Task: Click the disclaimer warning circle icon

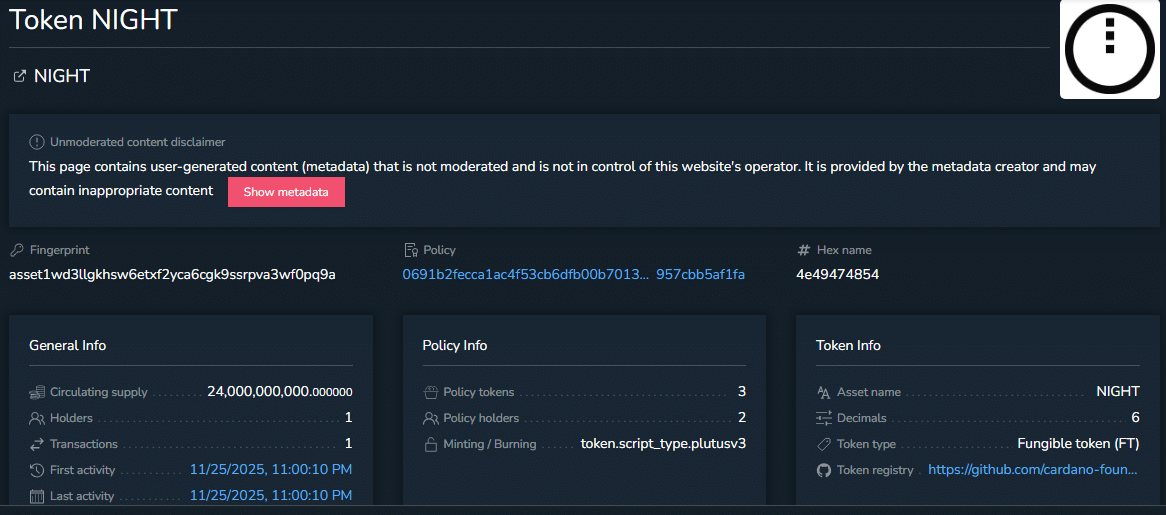Action: click(x=37, y=142)
